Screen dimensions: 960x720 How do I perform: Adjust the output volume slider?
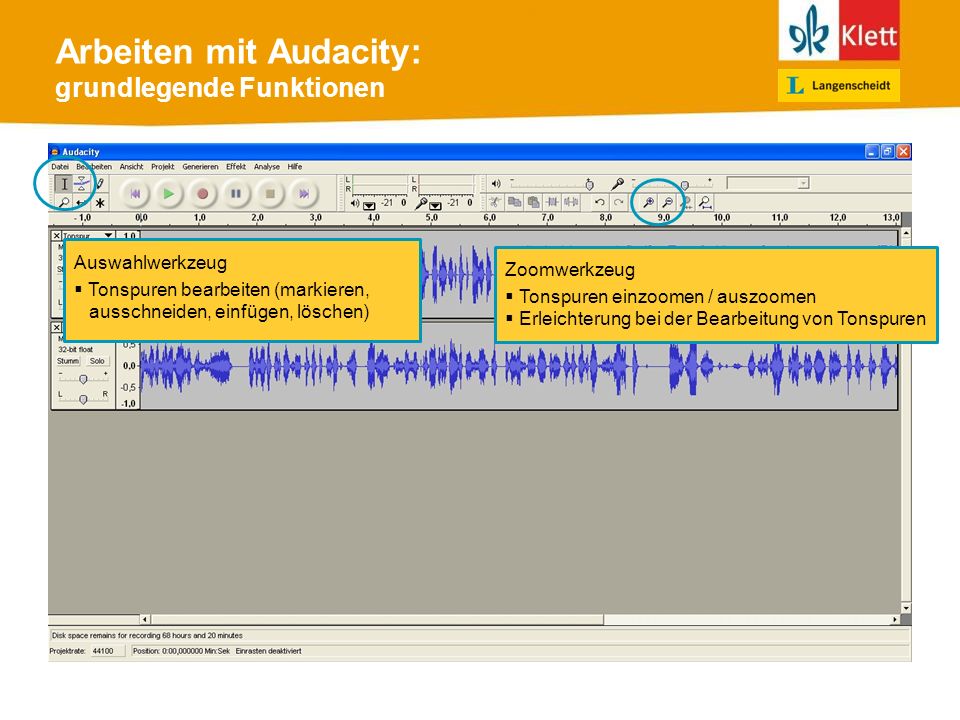pos(551,184)
